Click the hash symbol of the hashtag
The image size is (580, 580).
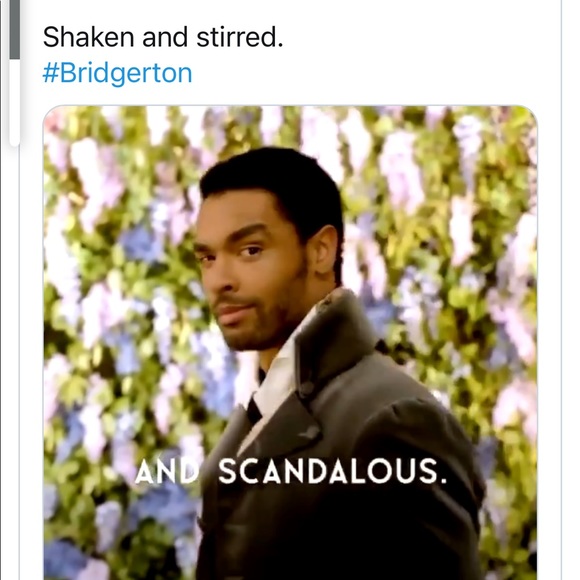tap(51, 73)
